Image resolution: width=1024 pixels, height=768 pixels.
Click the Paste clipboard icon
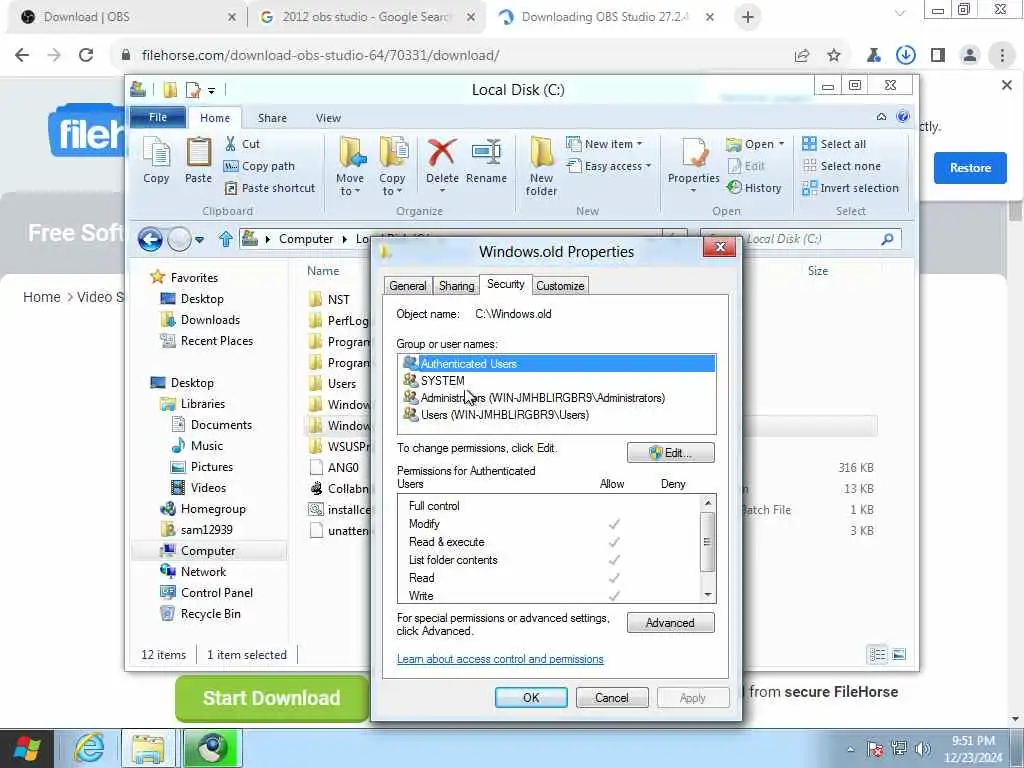[x=199, y=160]
